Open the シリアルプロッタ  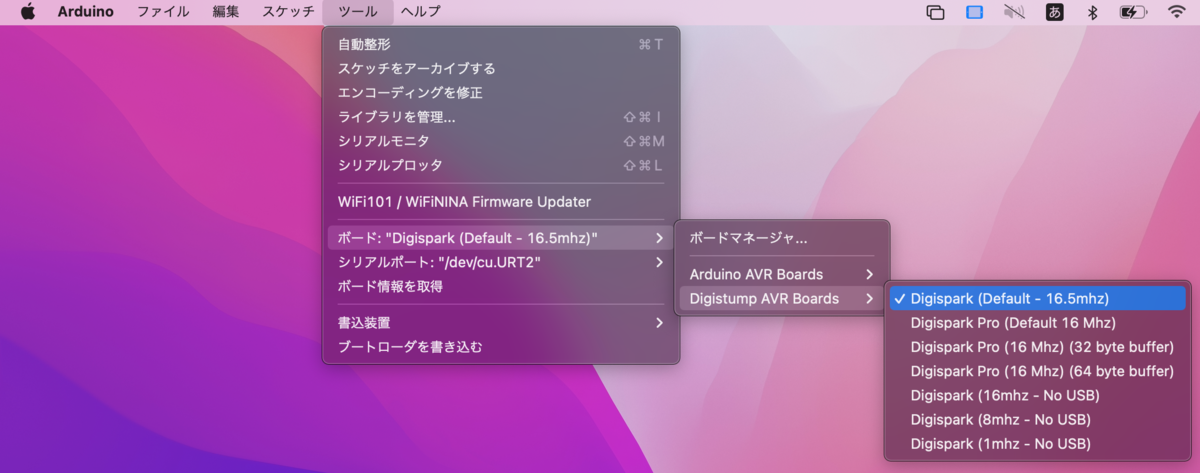tap(501, 165)
